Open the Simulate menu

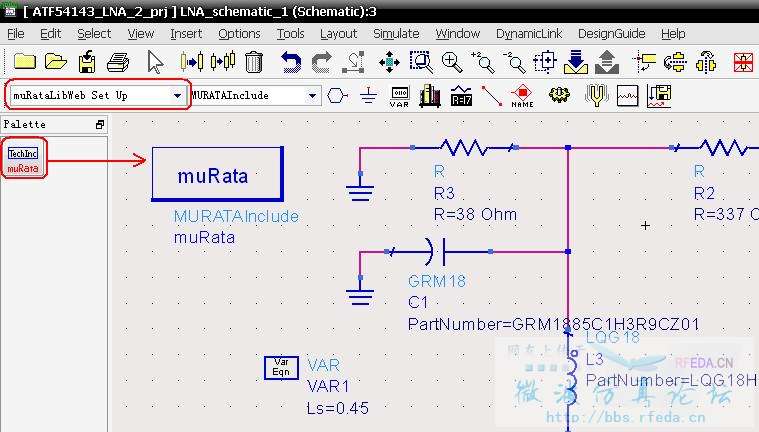396,34
